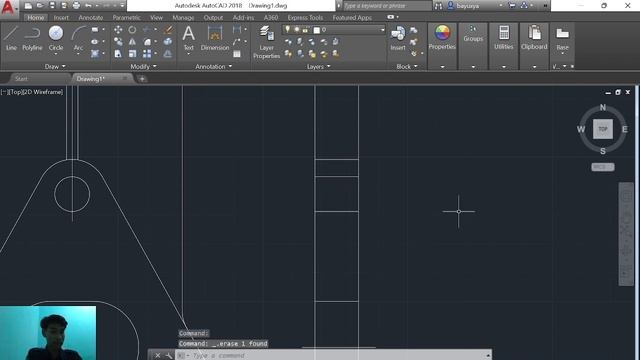Click the bayusya account name

[x=468, y=6]
